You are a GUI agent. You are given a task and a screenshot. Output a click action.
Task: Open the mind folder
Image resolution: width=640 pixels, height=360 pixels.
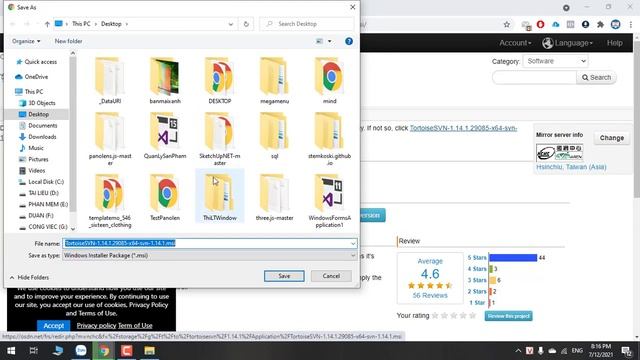click(329, 81)
